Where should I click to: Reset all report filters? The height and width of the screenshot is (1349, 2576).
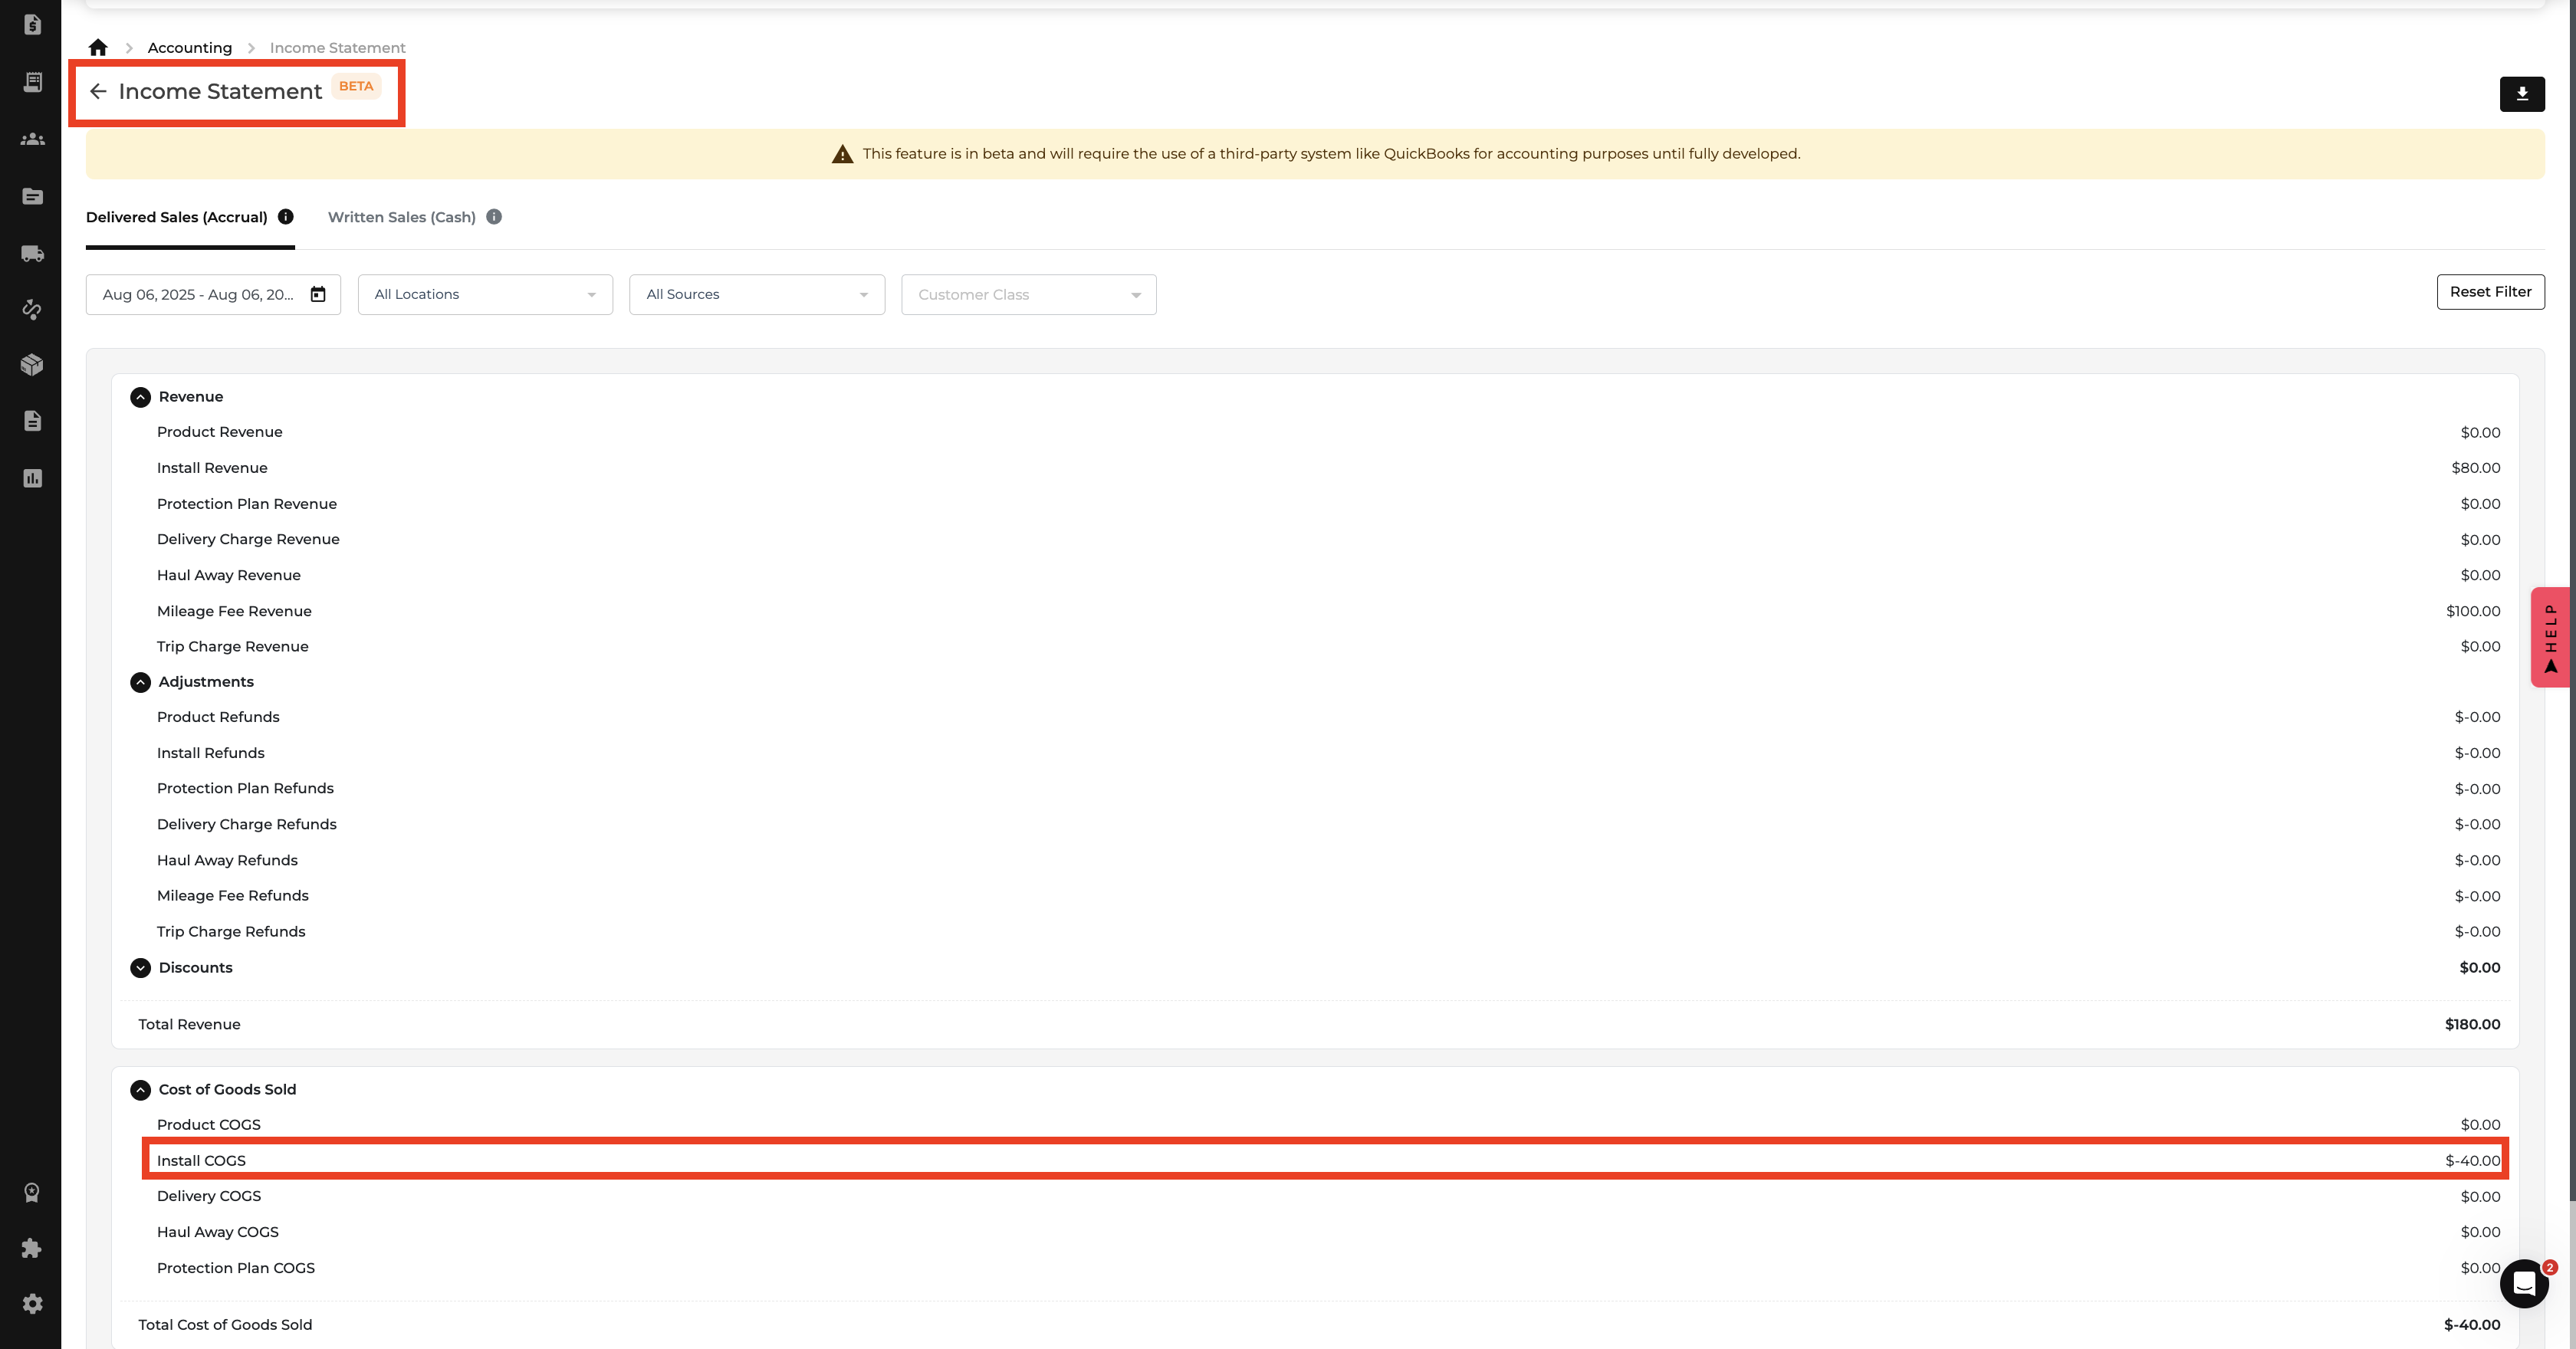[x=2490, y=292]
